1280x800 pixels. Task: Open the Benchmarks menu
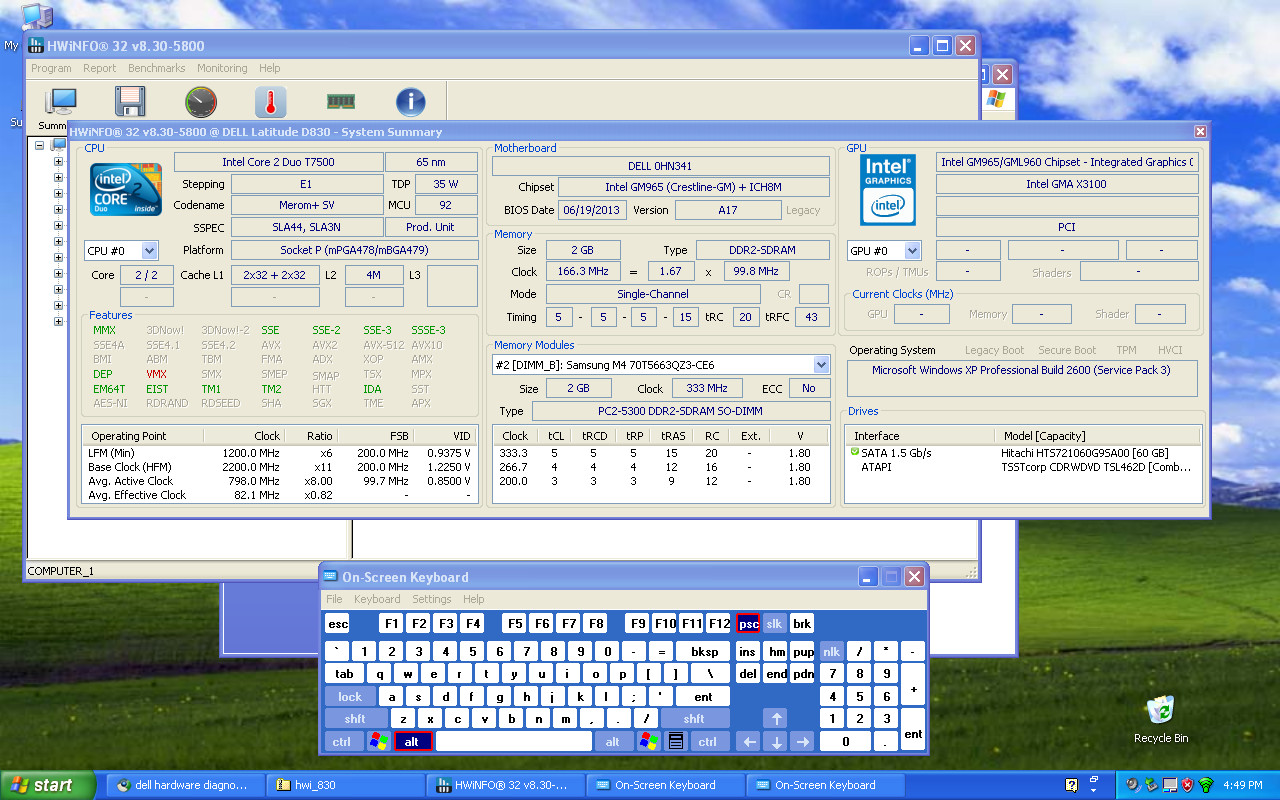click(x=156, y=68)
